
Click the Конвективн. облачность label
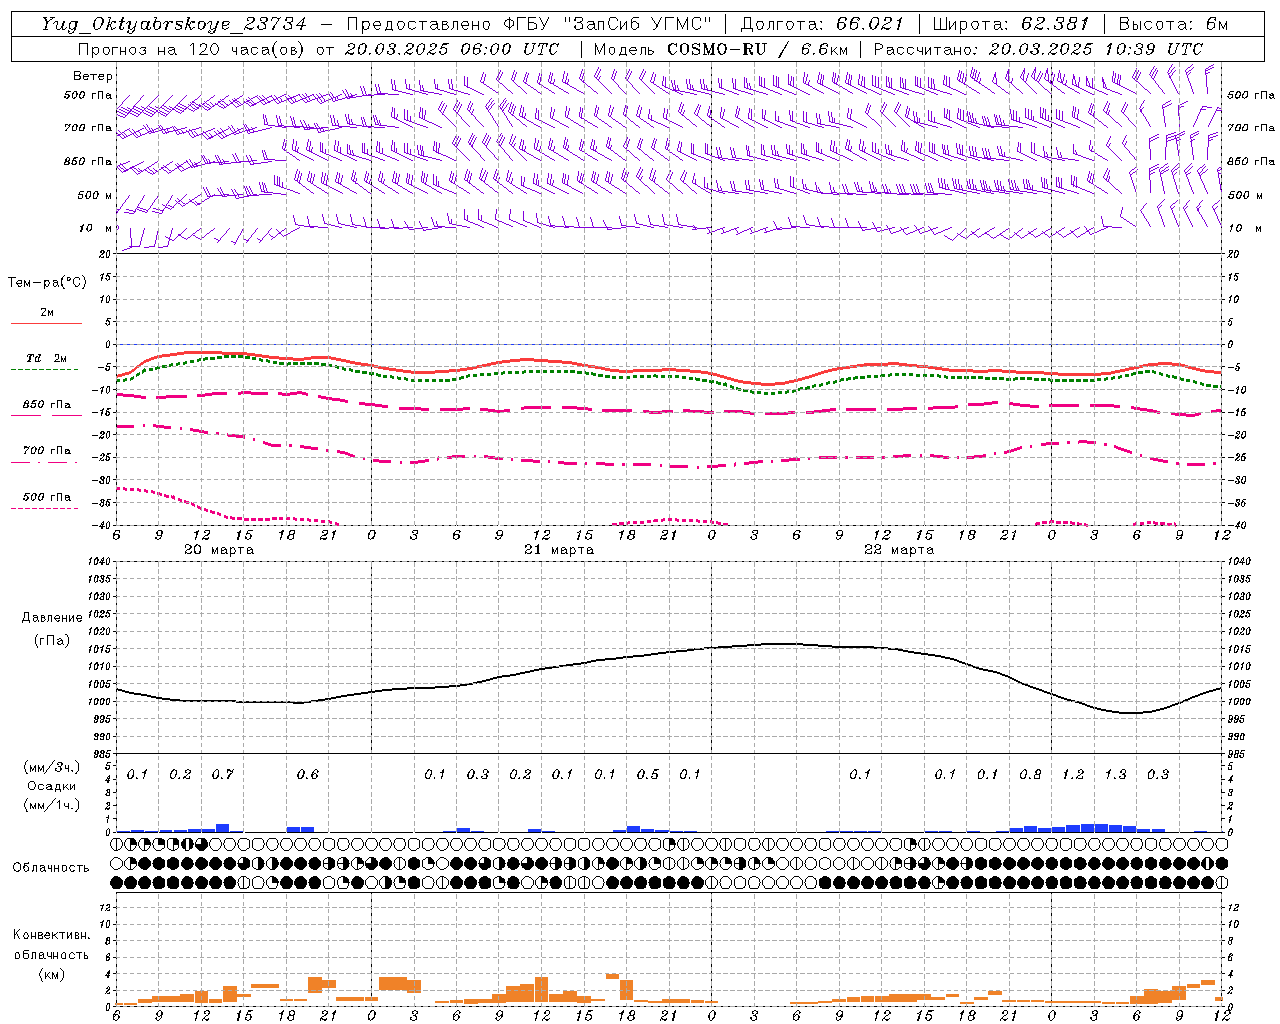[51, 954]
